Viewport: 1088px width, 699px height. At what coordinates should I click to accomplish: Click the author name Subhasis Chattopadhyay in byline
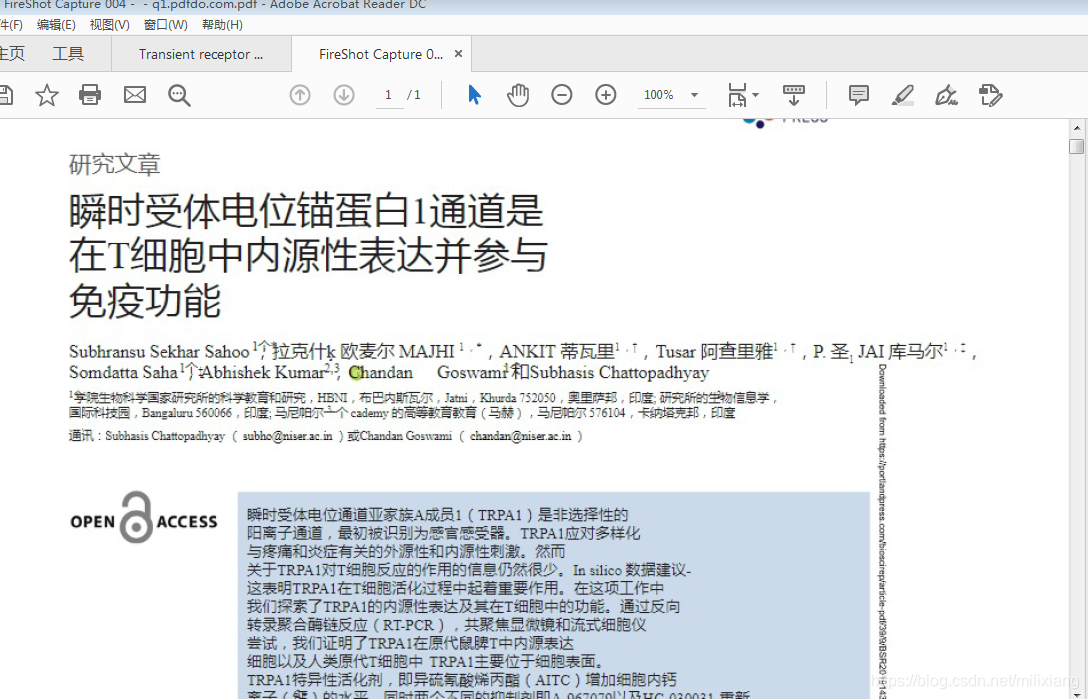pyautogui.click(x=619, y=373)
